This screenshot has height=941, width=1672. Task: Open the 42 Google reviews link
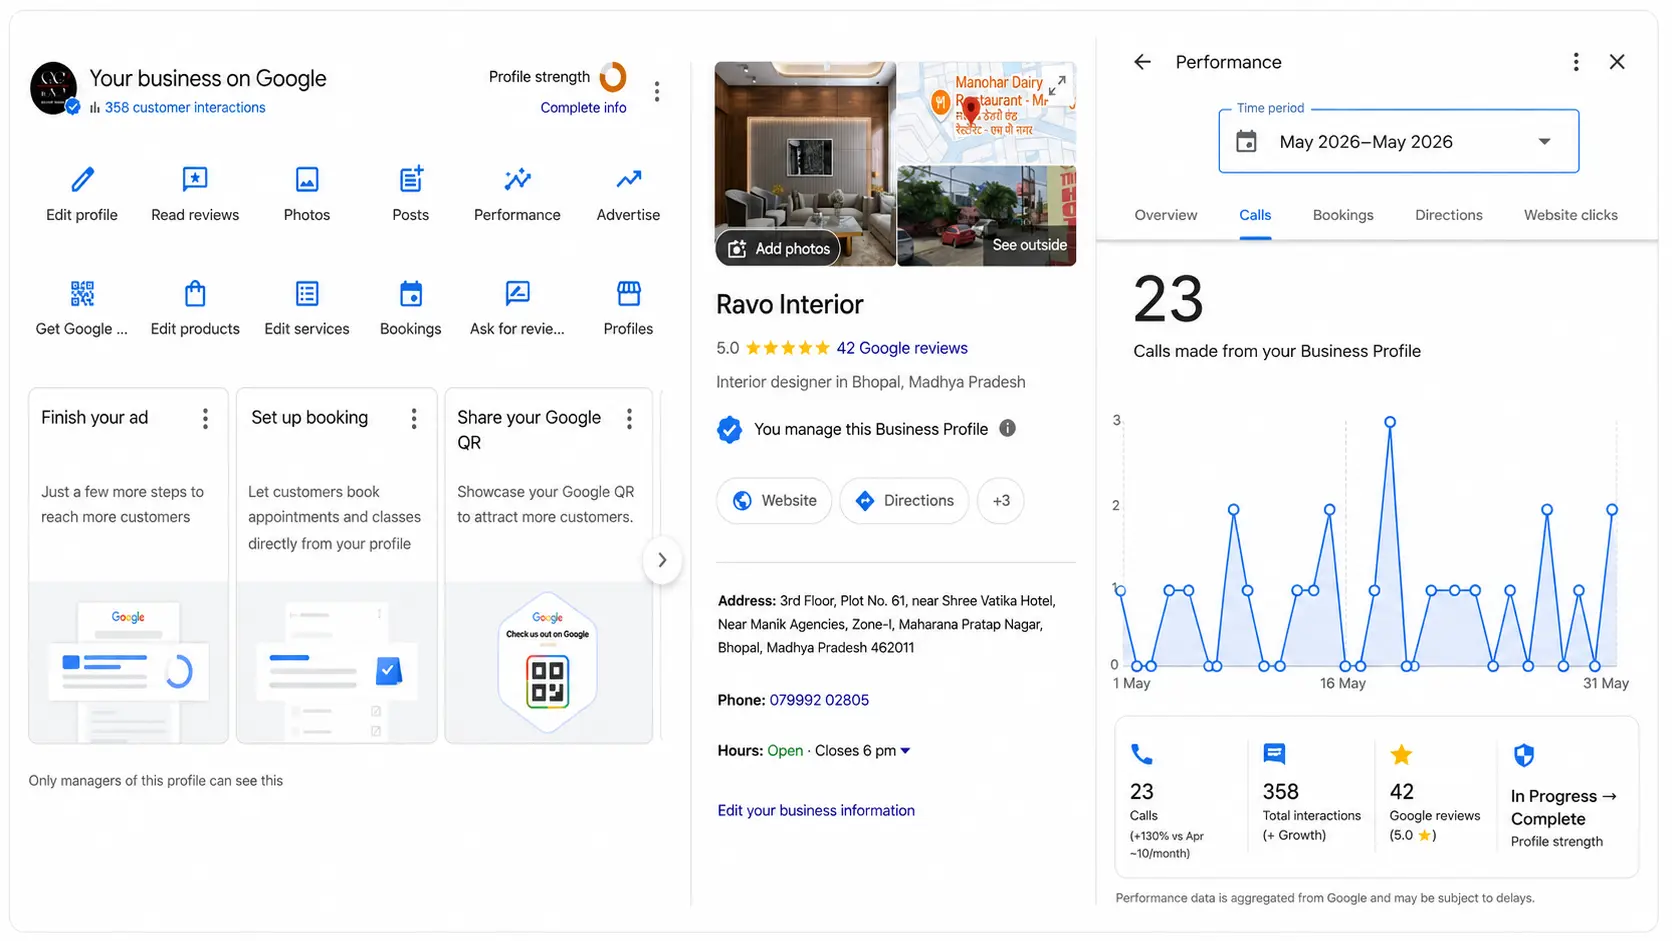tap(902, 348)
